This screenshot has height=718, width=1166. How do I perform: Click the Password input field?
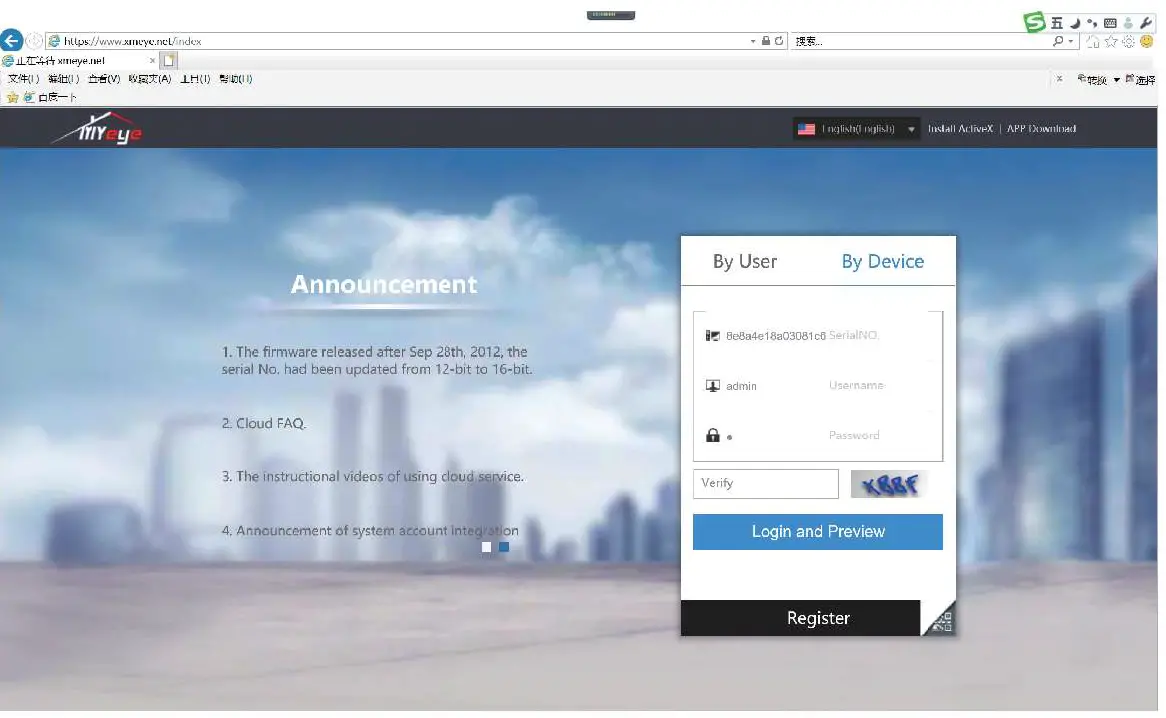click(818, 436)
